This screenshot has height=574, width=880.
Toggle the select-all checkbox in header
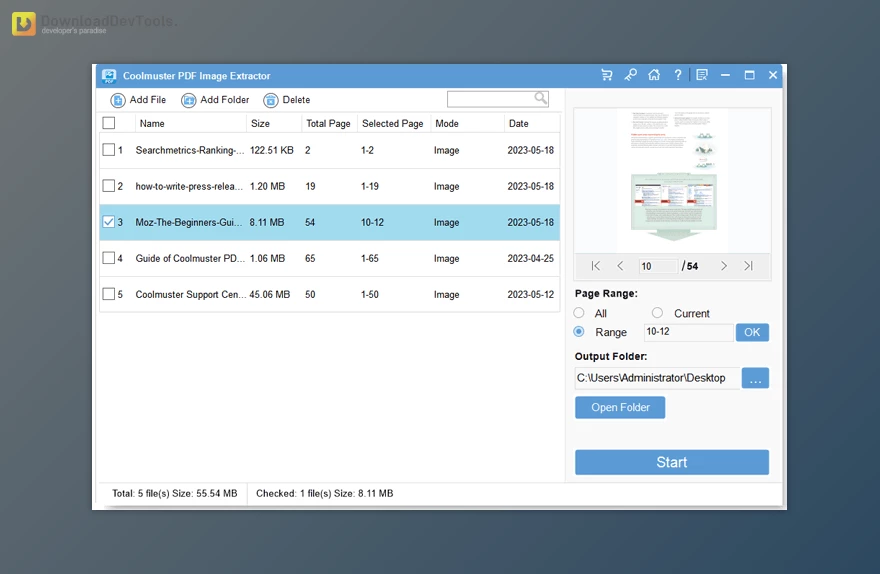(109, 123)
